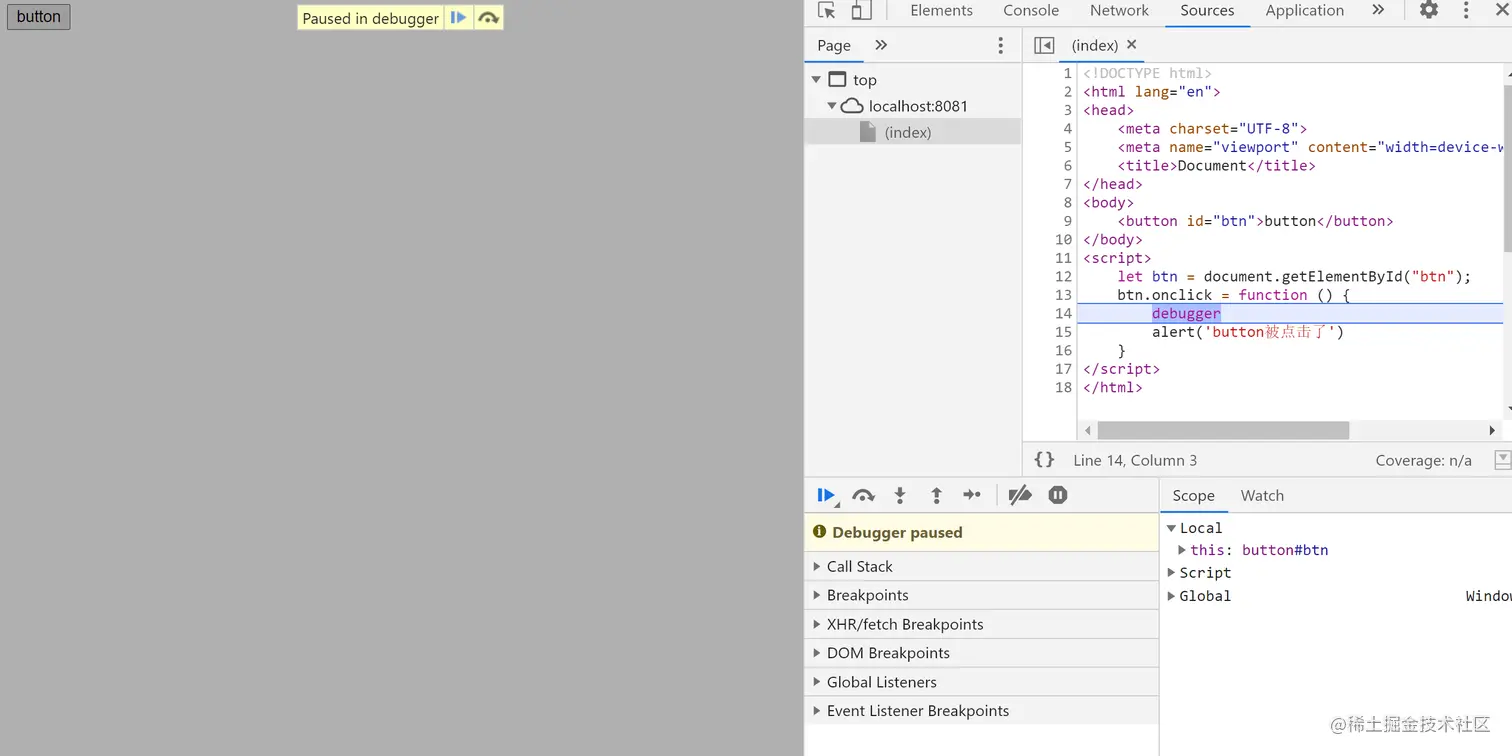Expand XHR/fetch Breakpoints section
The width and height of the screenshot is (1512, 756).
(981, 624)
